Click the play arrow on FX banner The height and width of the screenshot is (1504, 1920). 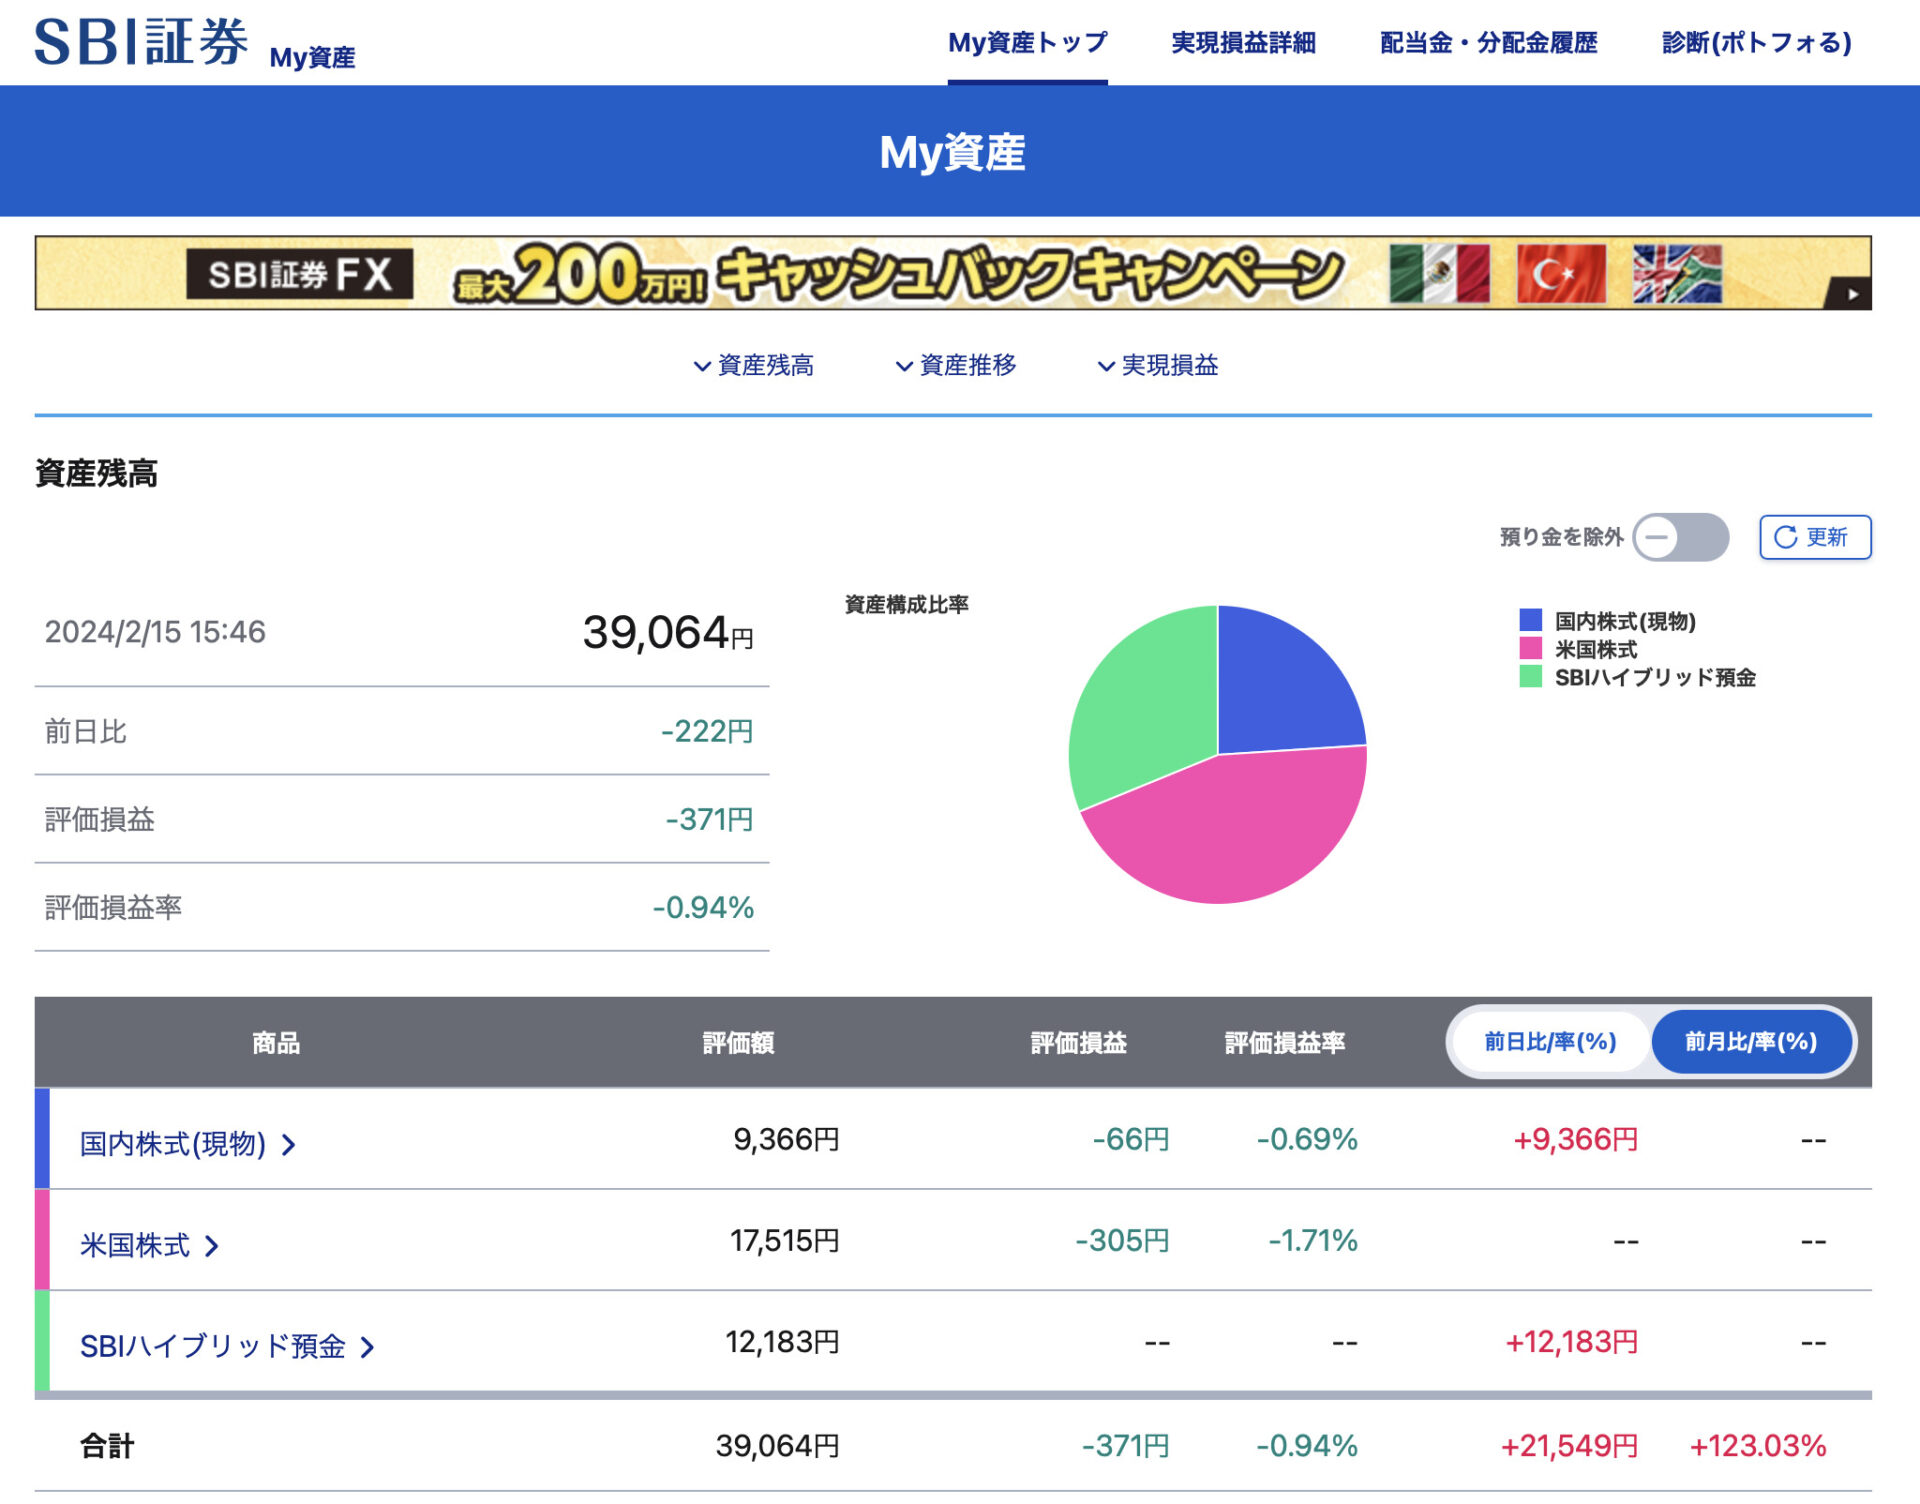[x=1852, y=294]
